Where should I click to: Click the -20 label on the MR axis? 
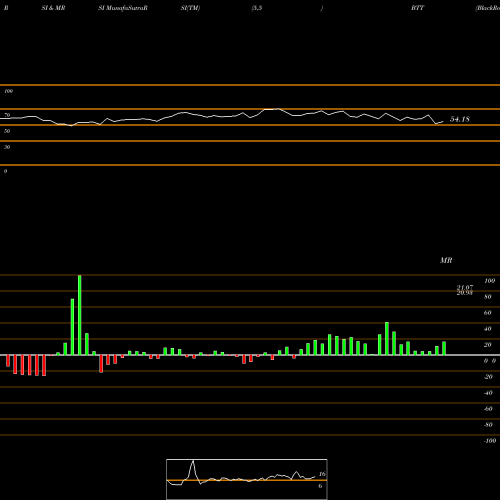click(488, 377)
